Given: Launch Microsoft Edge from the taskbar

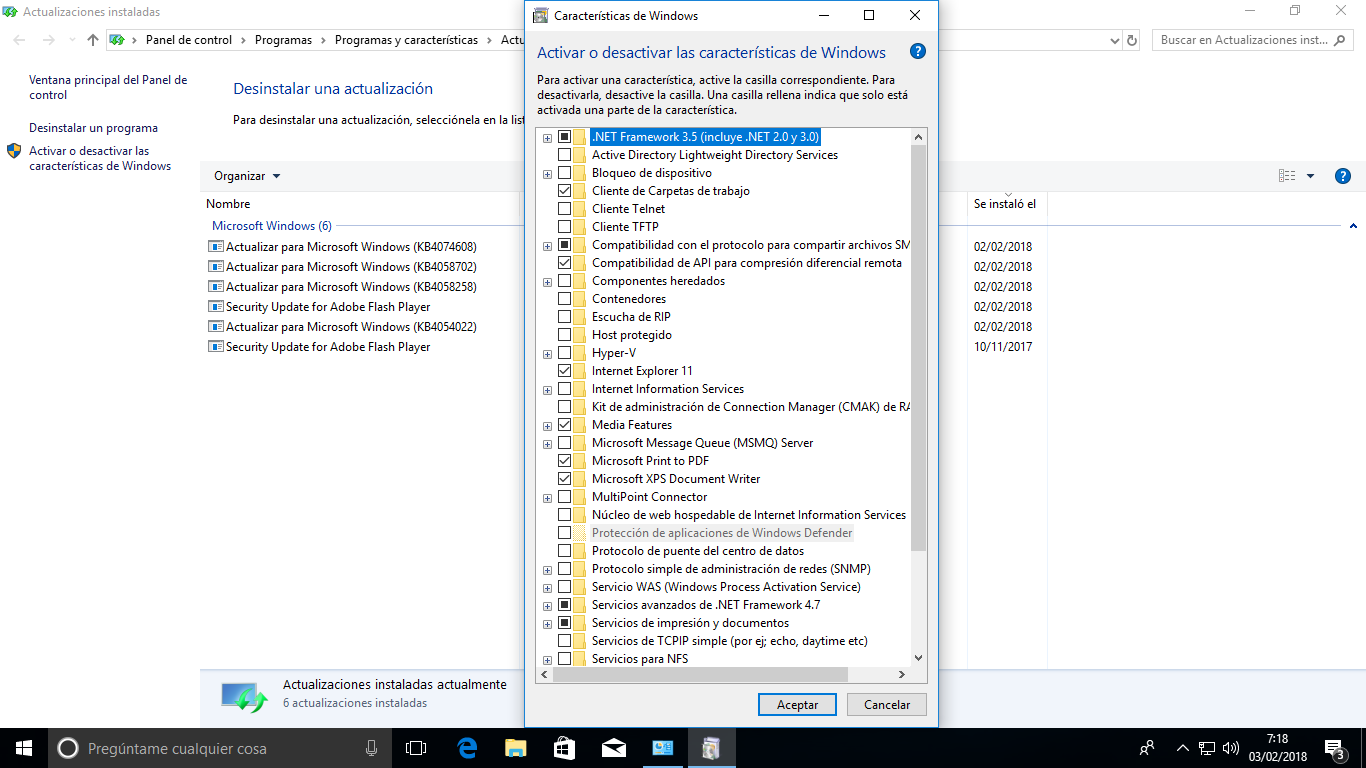Looking at the screenshot, I should (467, 748).
